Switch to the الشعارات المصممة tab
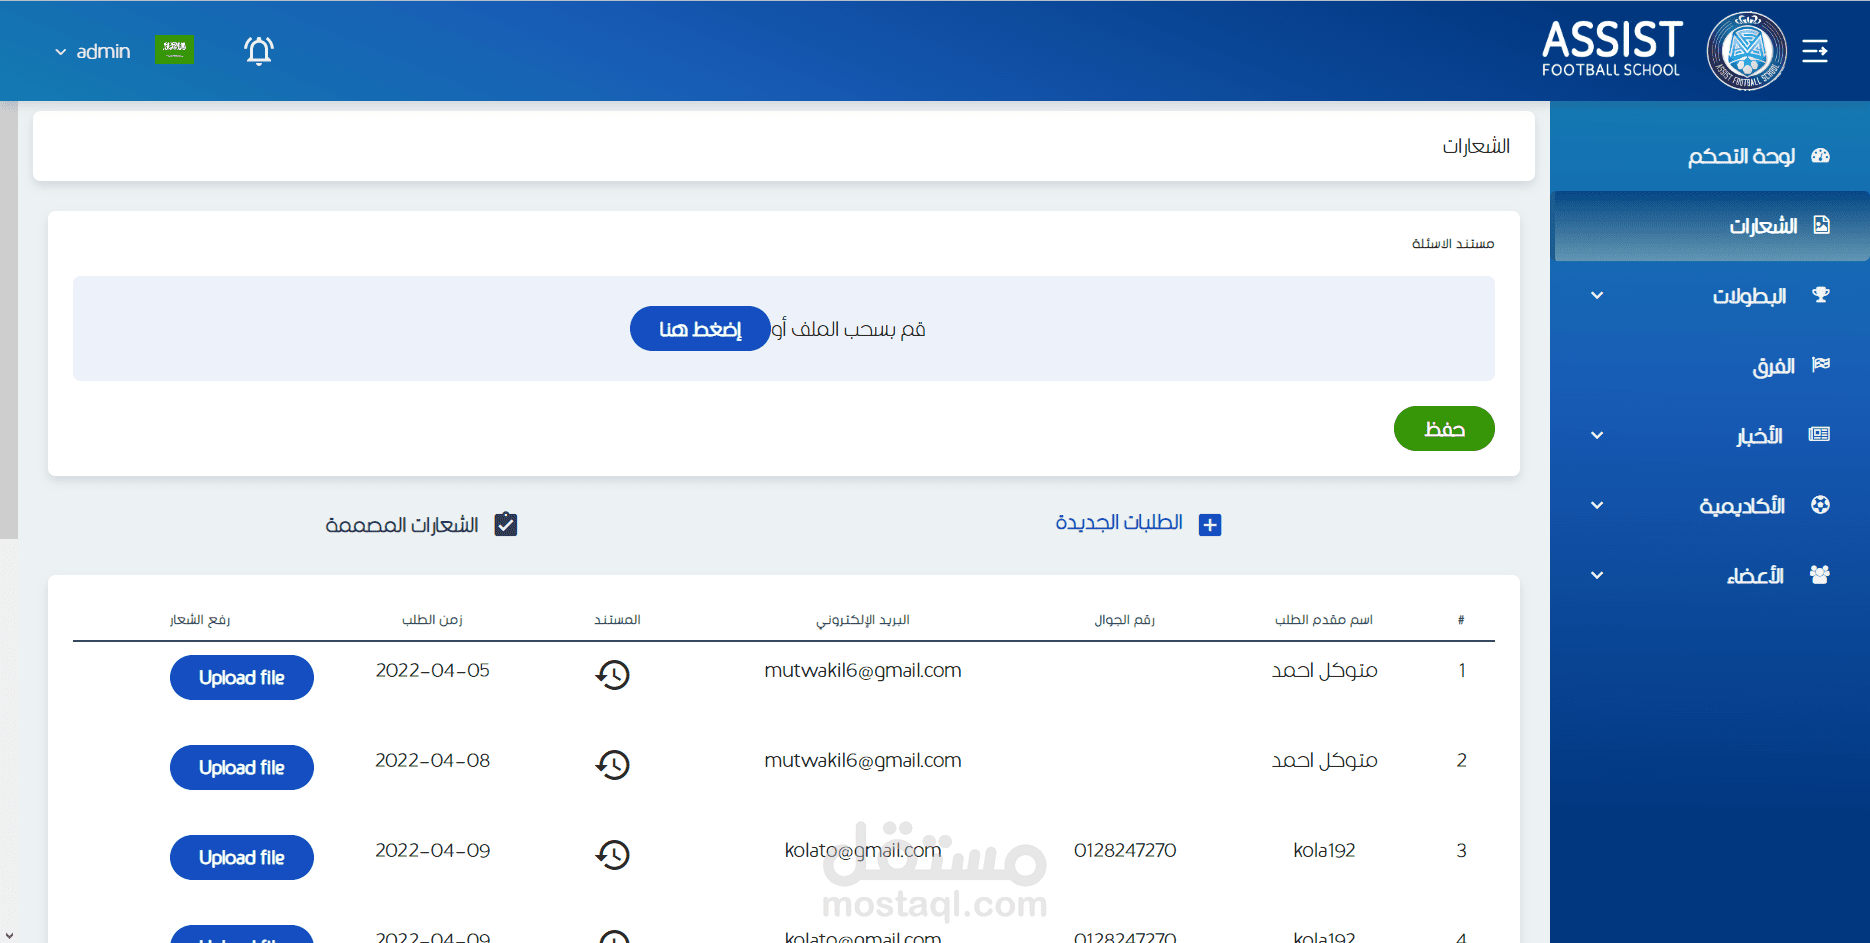The width and height of the screenshot is (1870, 943). 421,524
